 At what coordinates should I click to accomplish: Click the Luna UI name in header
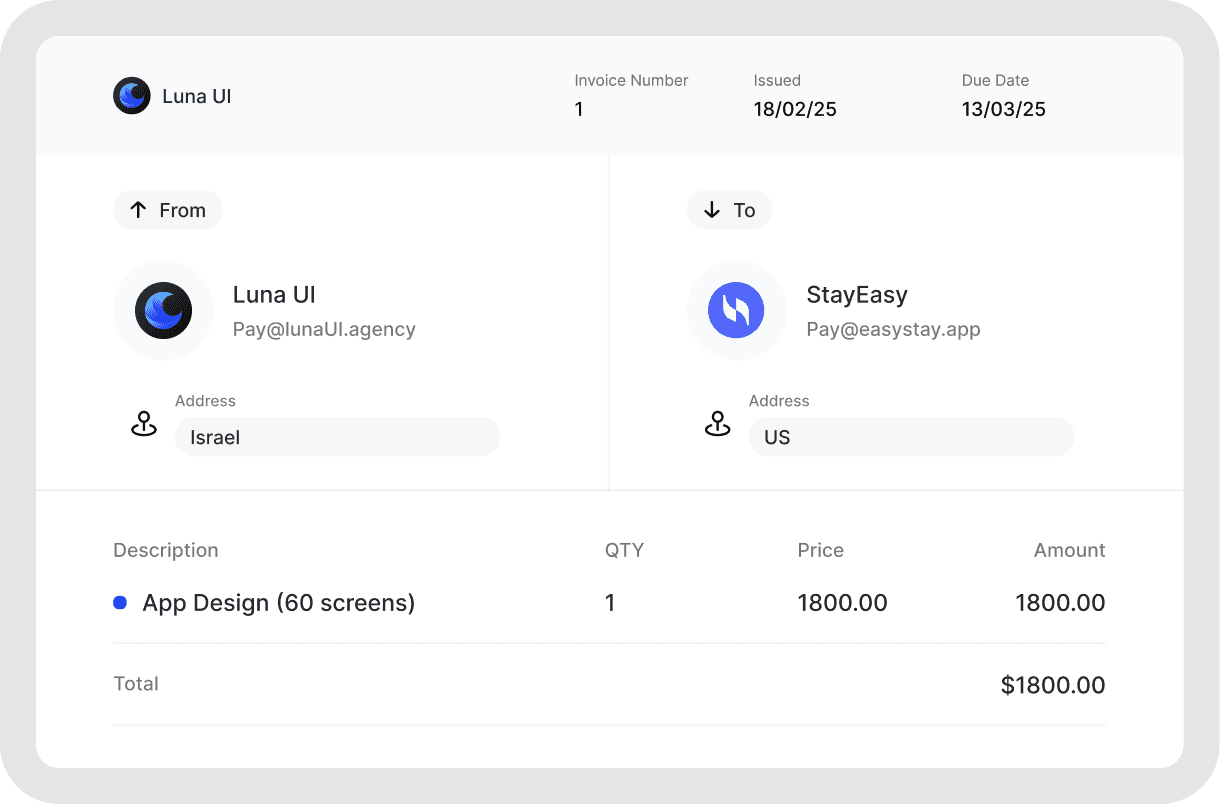point(197,97)
